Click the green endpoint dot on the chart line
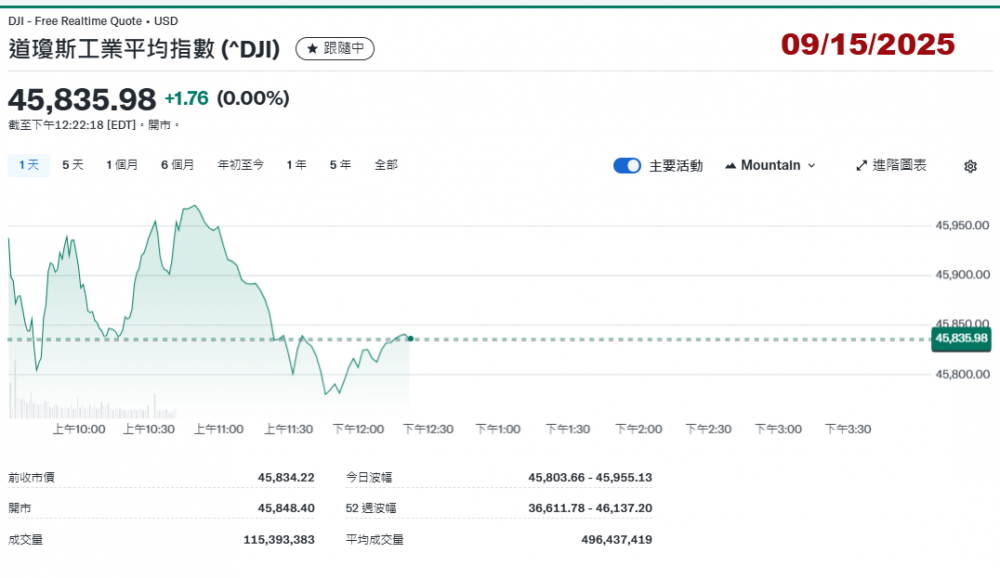The height and width of the screenshot is (578, 1000). [x=410, y=339]
